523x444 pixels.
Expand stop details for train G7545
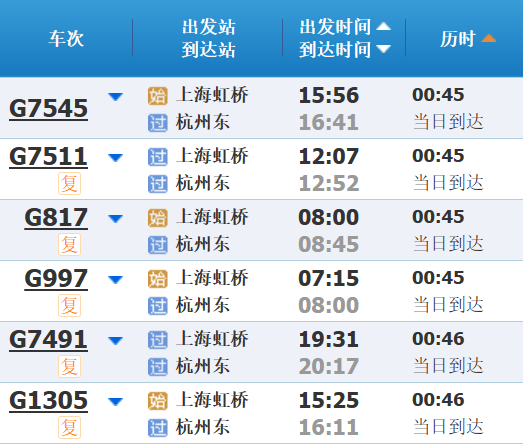pos(116,97)
